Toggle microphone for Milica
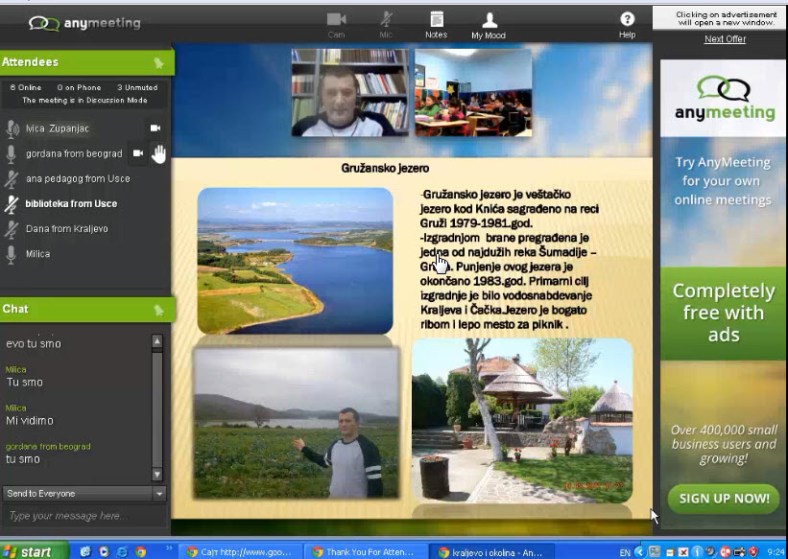Image resolution: width=788 pixels, height=559 pixels. tap(12, 254)
